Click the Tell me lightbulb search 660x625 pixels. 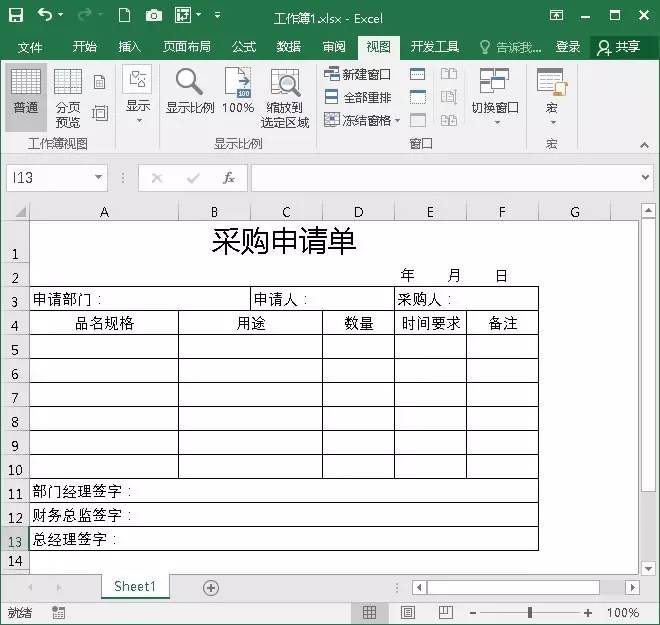(510, 47)
